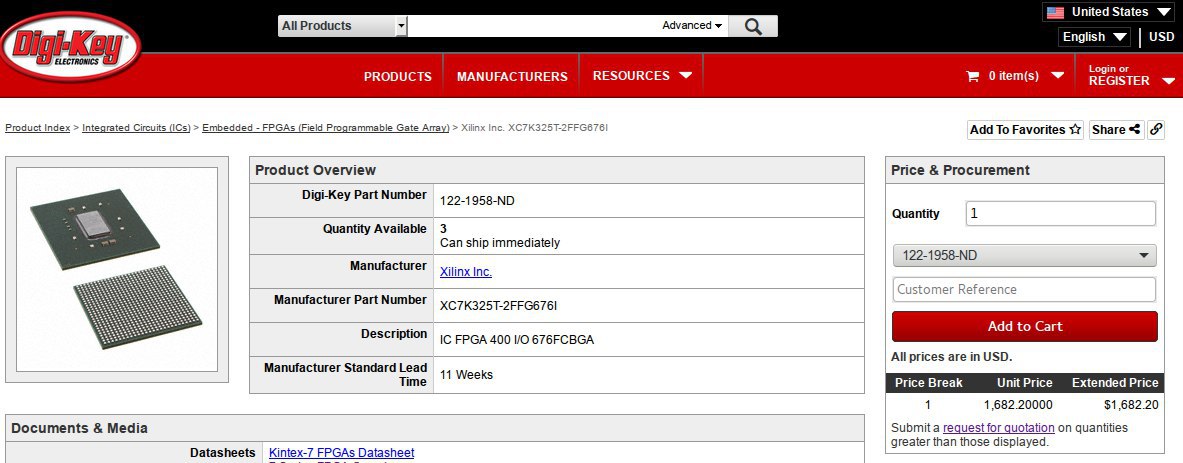This screenshot has height=463, width=1183.
Task: Click Add to Cart button
Action: point(1025,327)
